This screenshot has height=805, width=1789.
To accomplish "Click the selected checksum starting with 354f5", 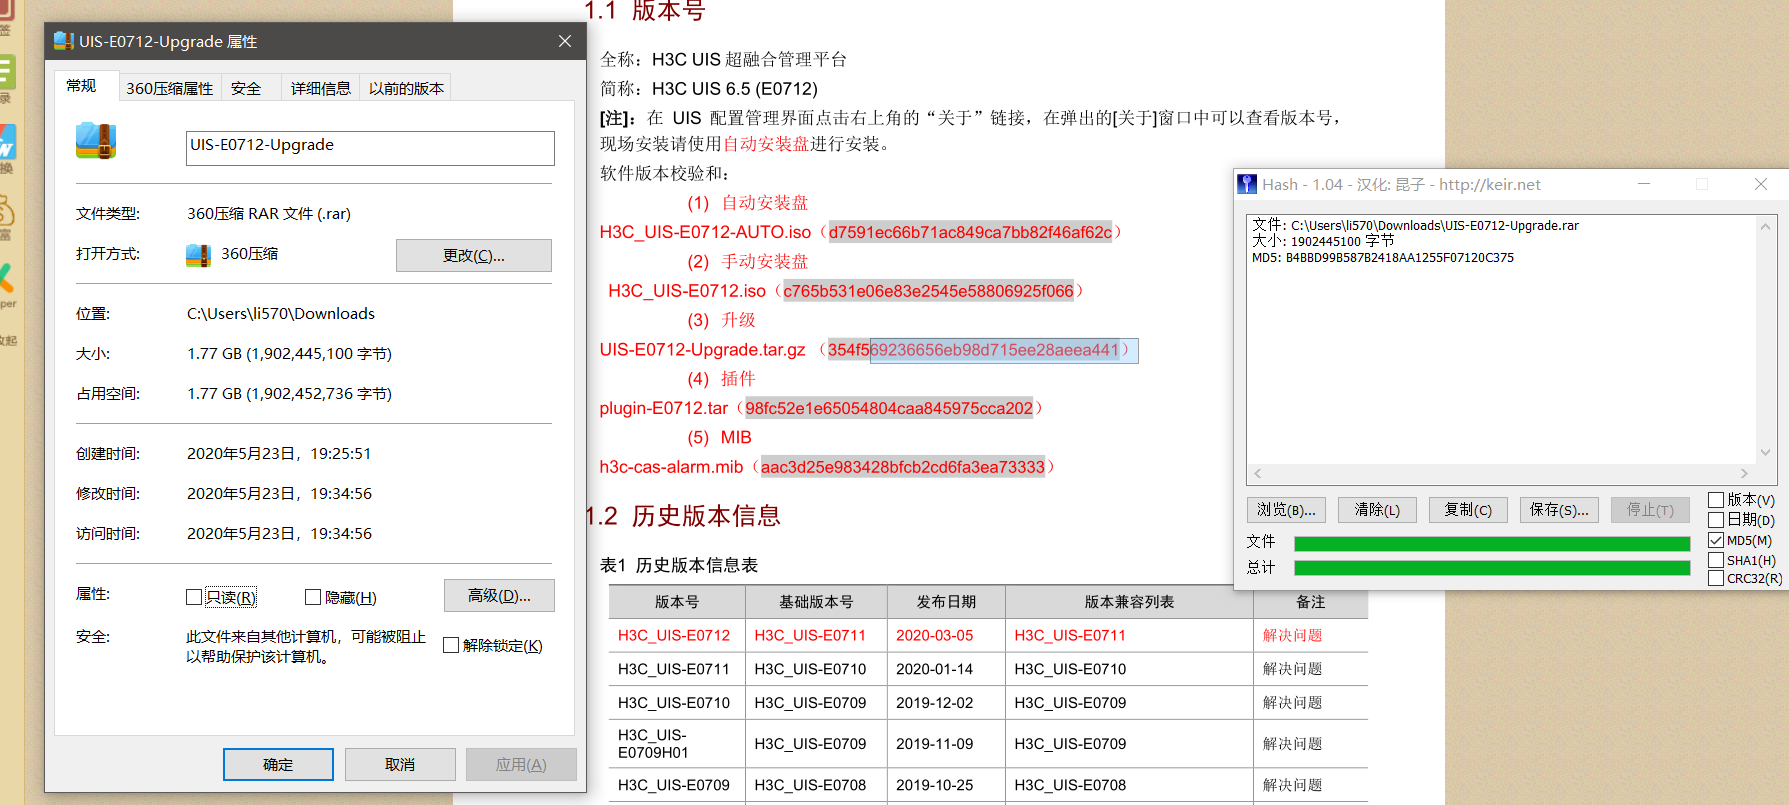I will [x=973, y=350].
